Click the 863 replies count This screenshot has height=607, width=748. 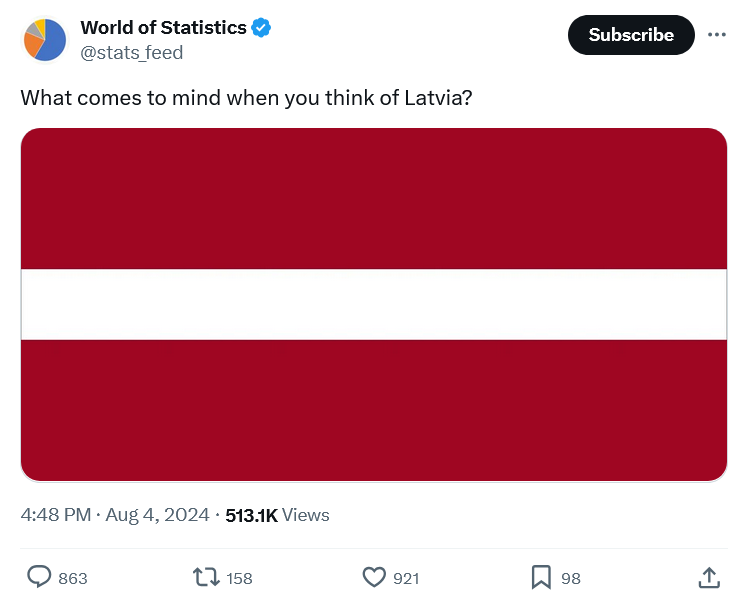tap(73, 578)
